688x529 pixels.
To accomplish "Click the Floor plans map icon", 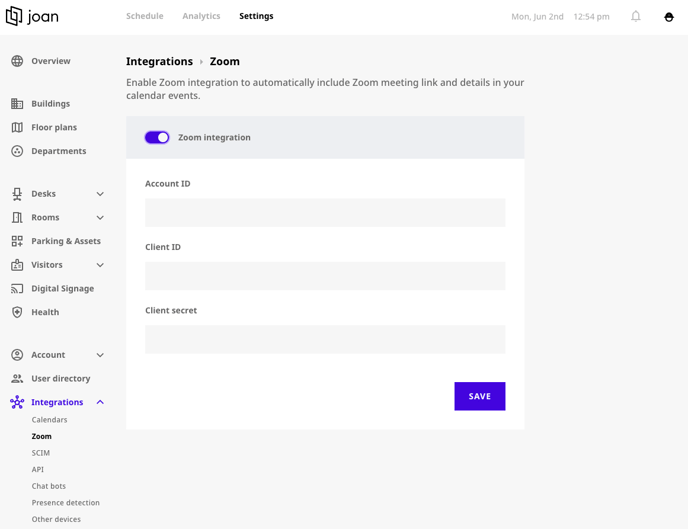I will tap(17, 127).
